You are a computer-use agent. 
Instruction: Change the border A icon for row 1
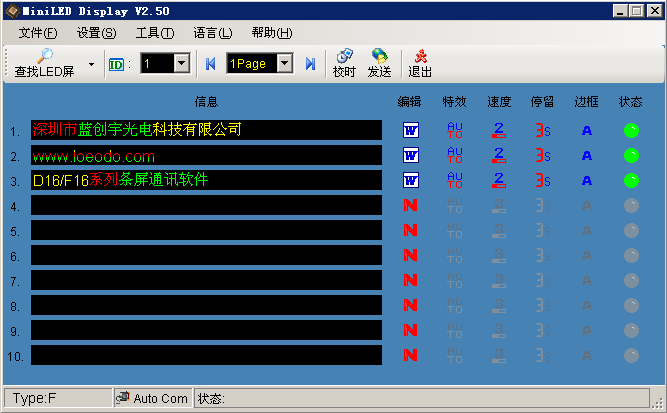[x=587, y=131]
